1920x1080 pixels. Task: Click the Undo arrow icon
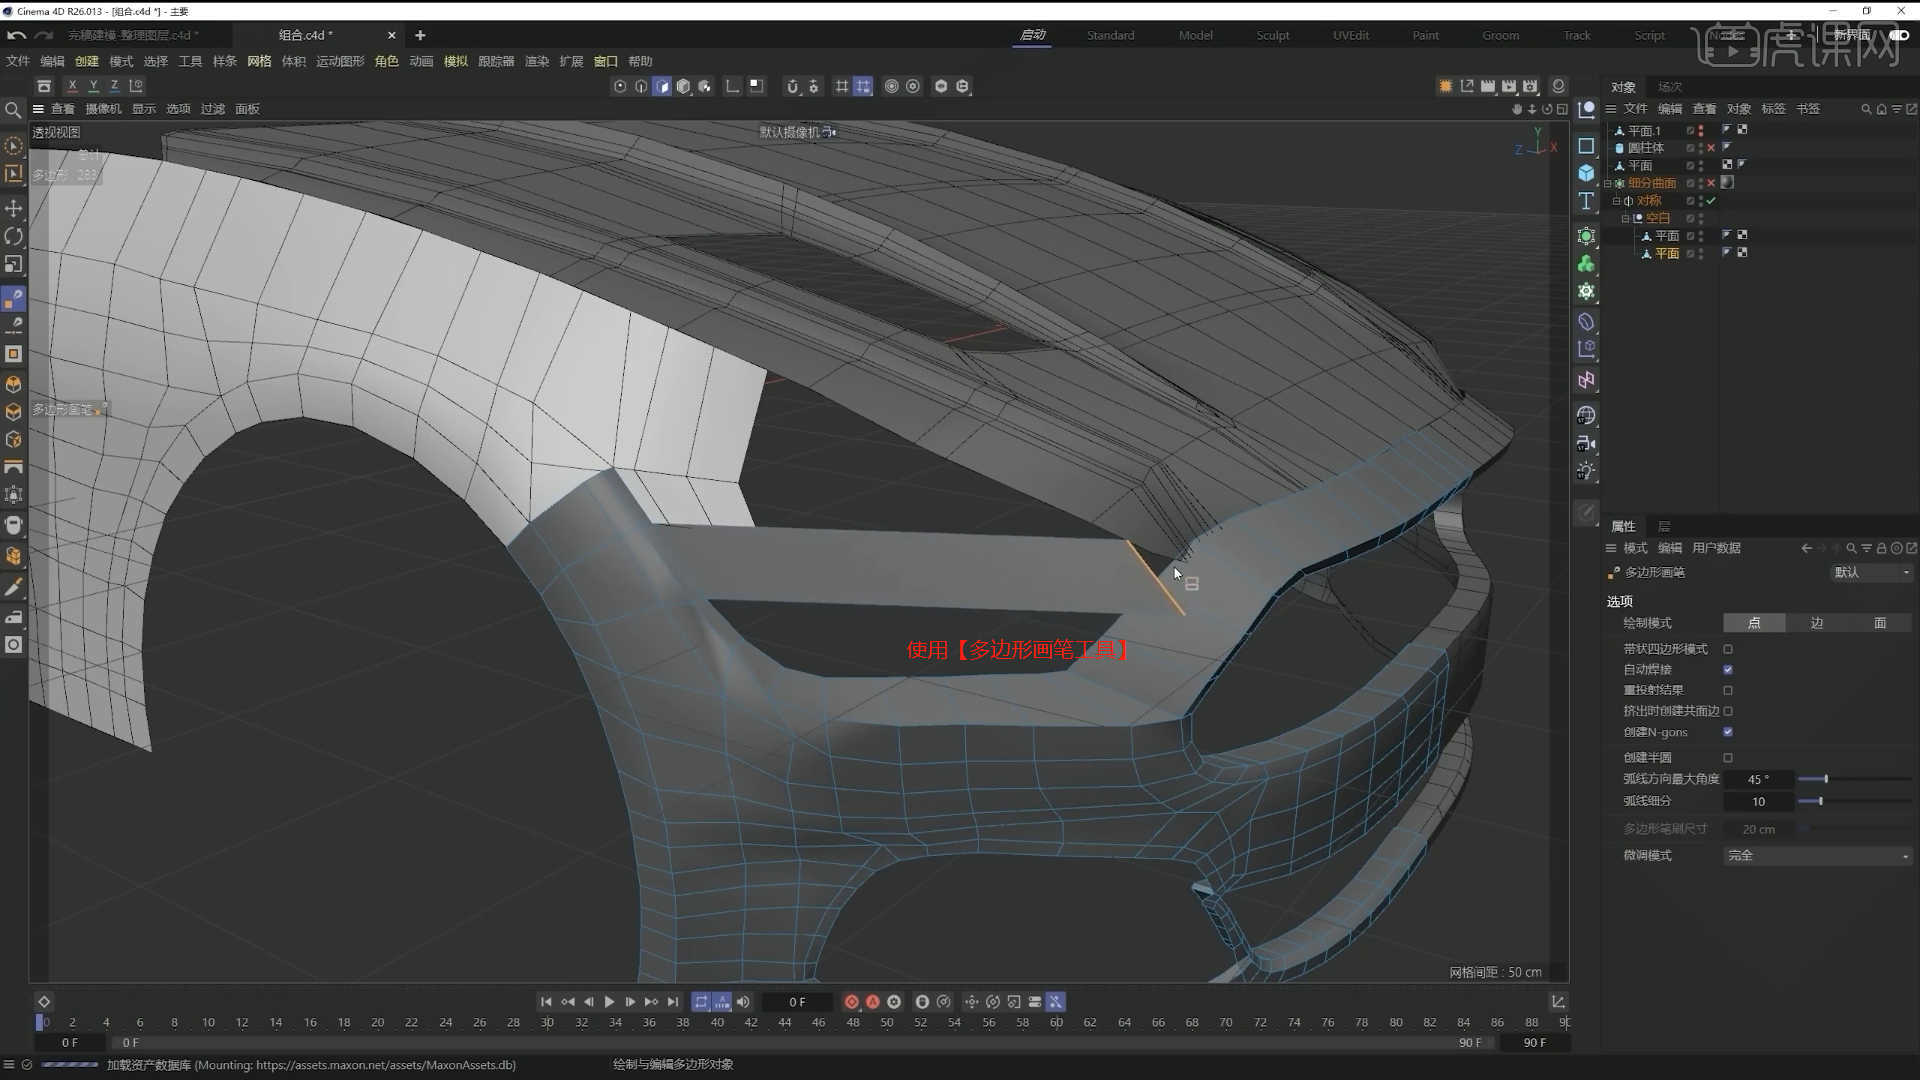16,35
